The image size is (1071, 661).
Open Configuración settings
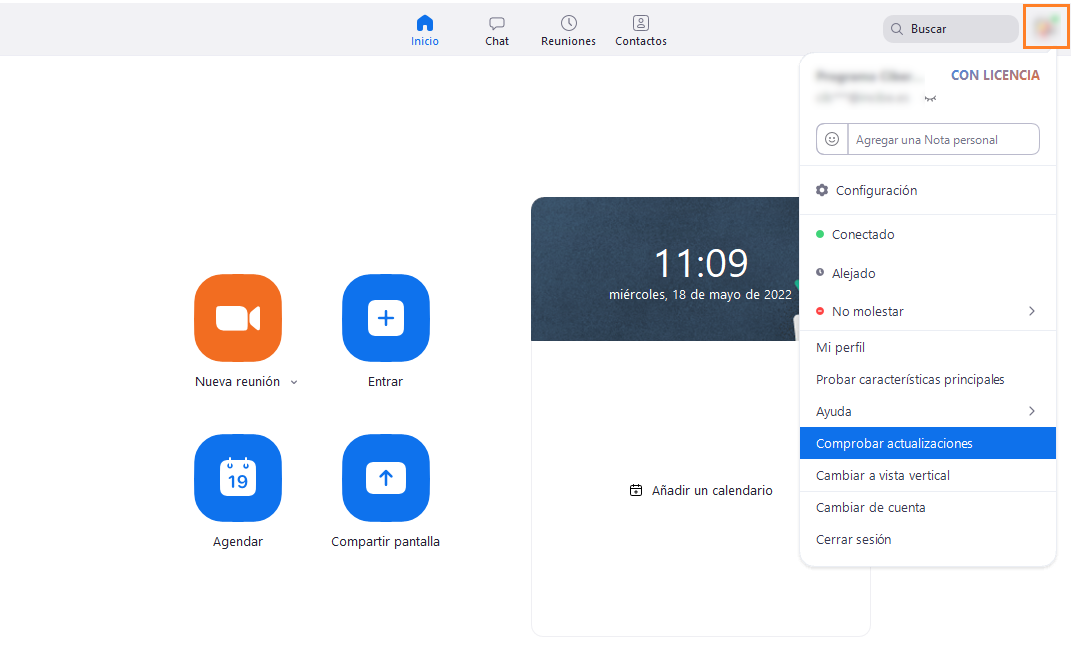tap(875, 190)
